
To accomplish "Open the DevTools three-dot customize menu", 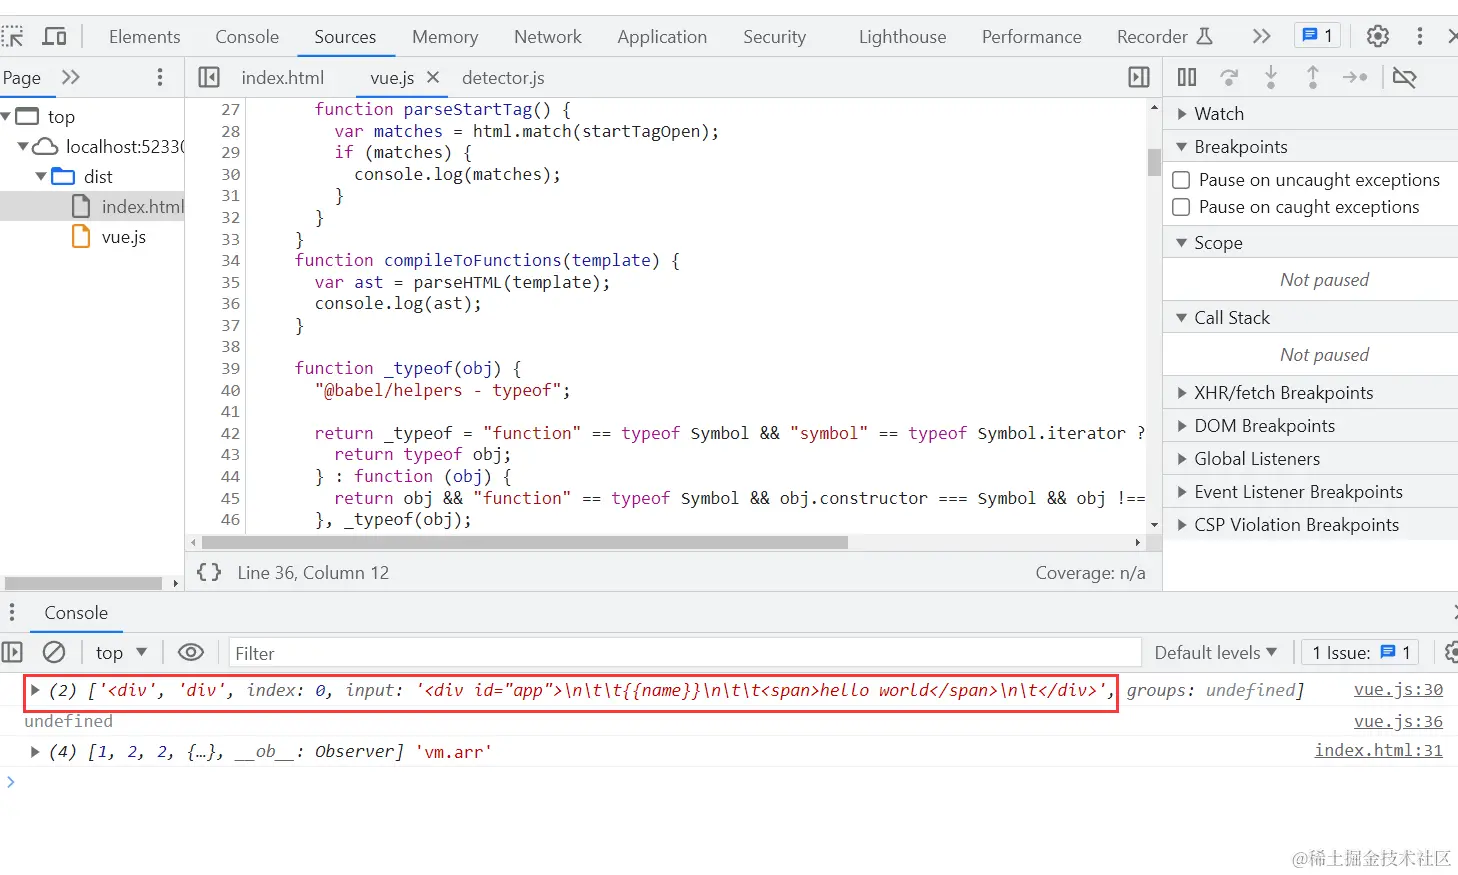I will [x=1420, y=36].
